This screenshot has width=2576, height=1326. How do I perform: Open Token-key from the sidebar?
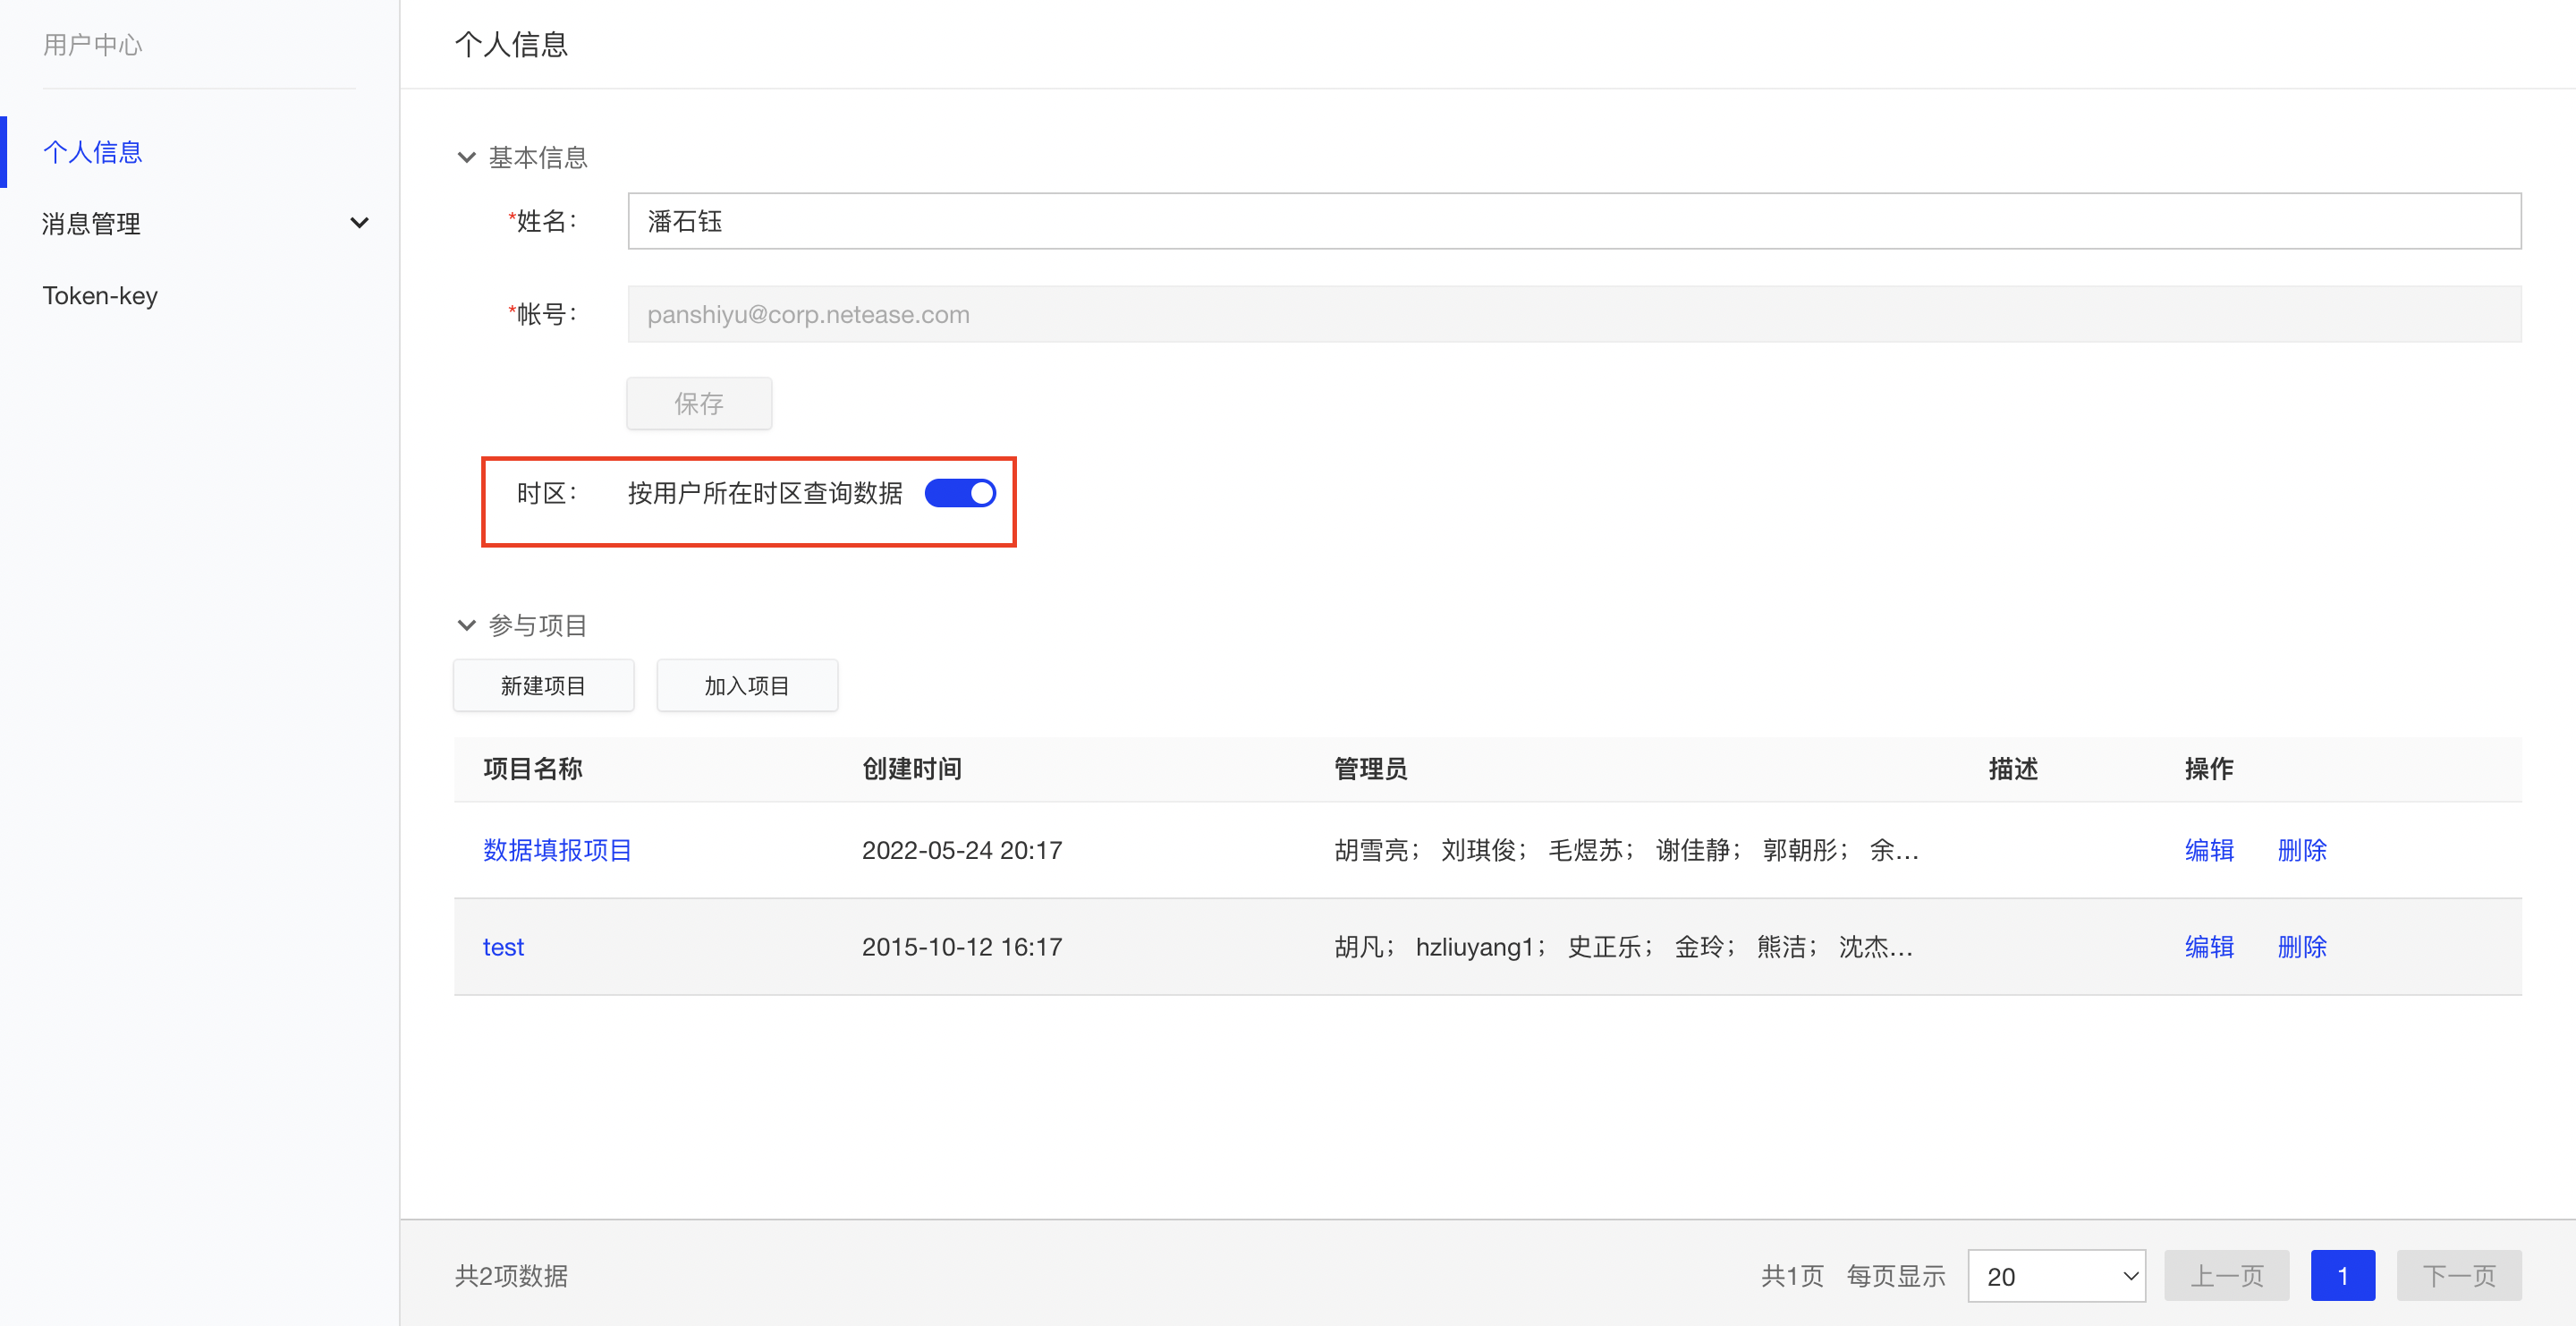pyautogui.click(x=100, y=295)
